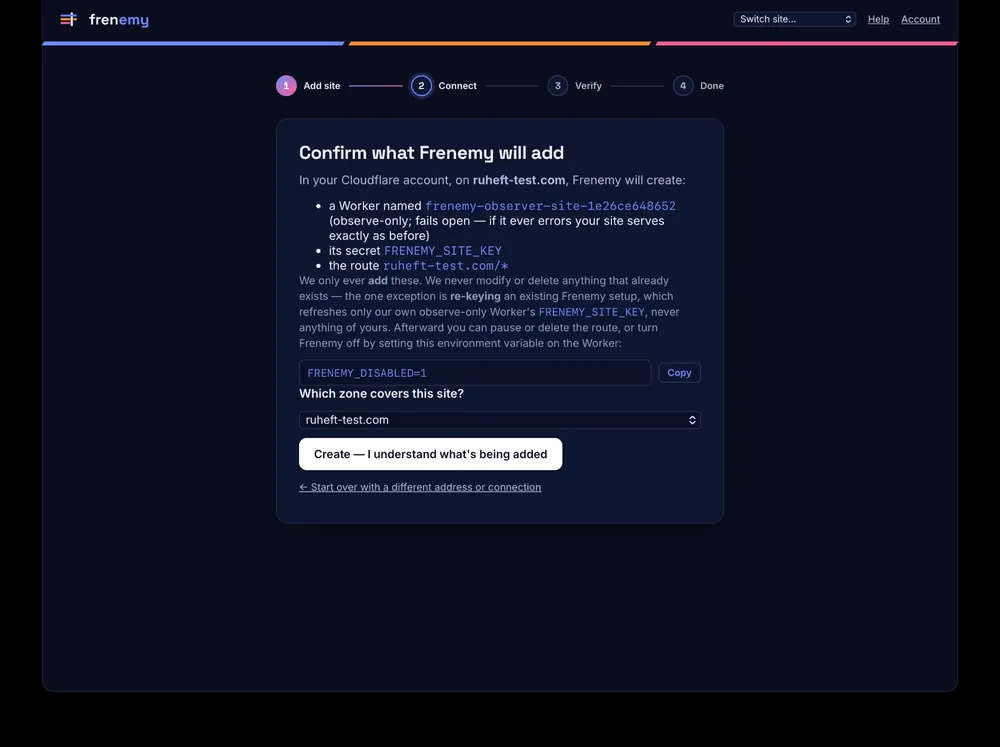Click Create — I understand what's being added

coord(430,454)
